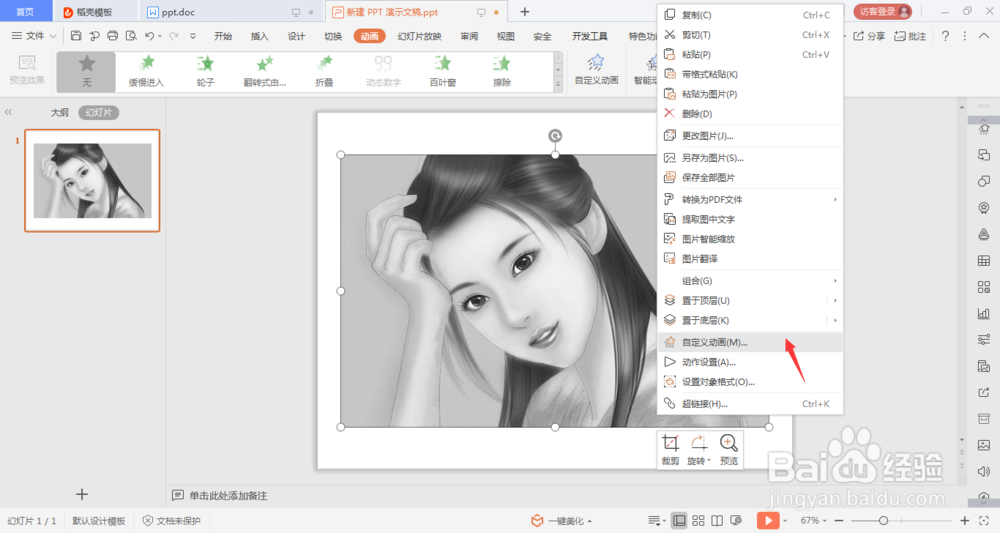The image size is (1000, 533).
Task: Select the 百叶窗 animation effect
Action: 443,71
